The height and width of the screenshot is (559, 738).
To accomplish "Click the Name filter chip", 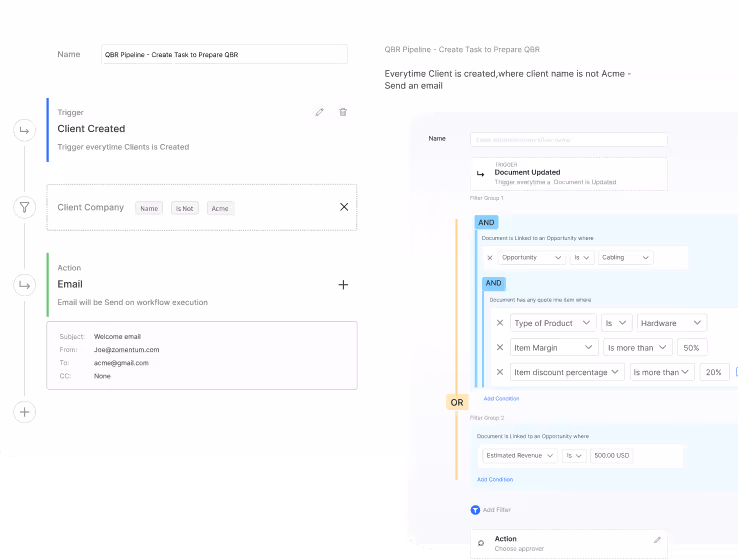I will pyautogui.click(x=149, y=208).
